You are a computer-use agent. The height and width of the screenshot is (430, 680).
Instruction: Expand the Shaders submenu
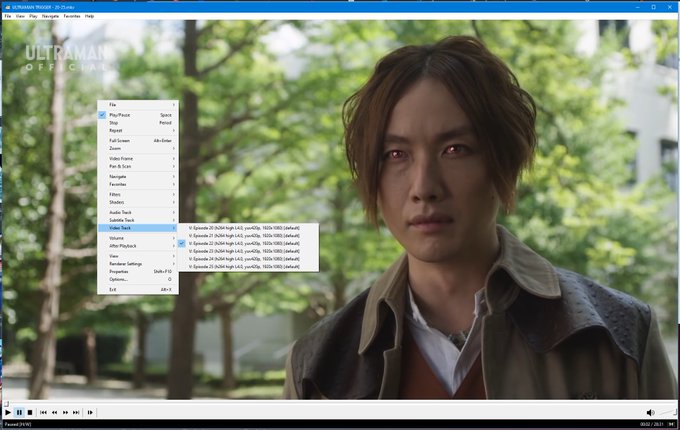[x=138, y=202]
